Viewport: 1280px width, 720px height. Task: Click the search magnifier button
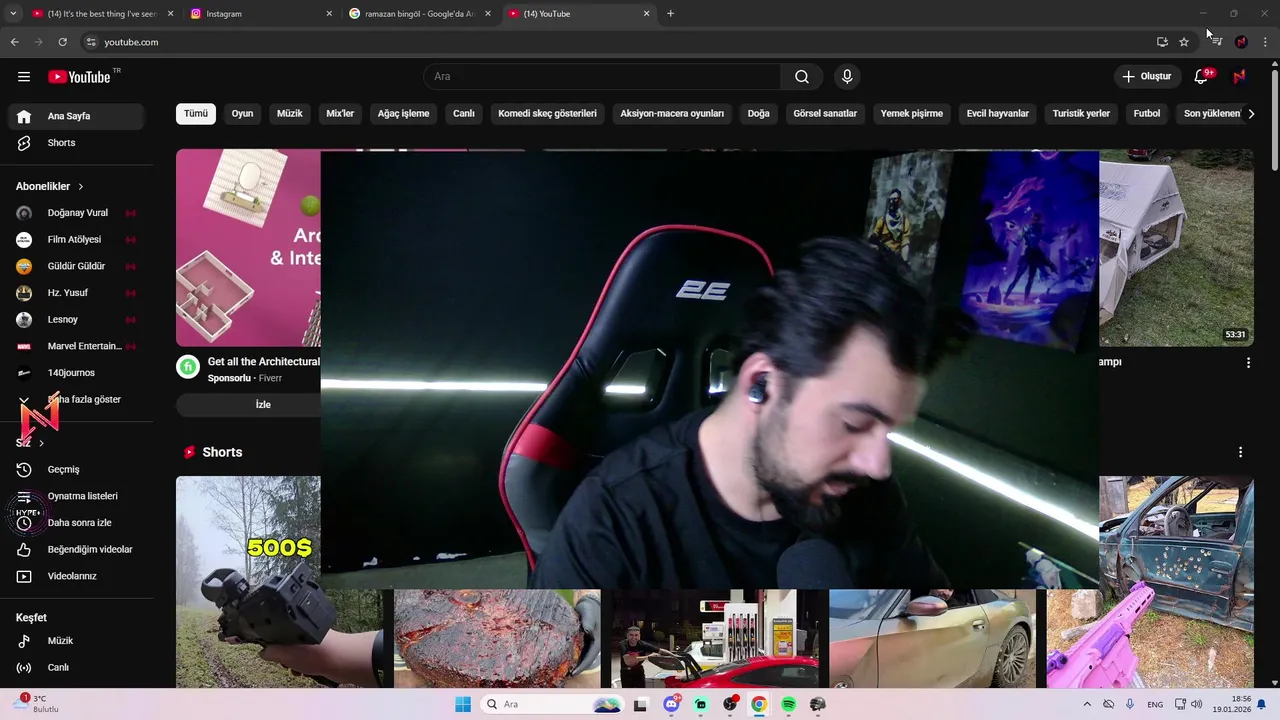tap(802, 77)
